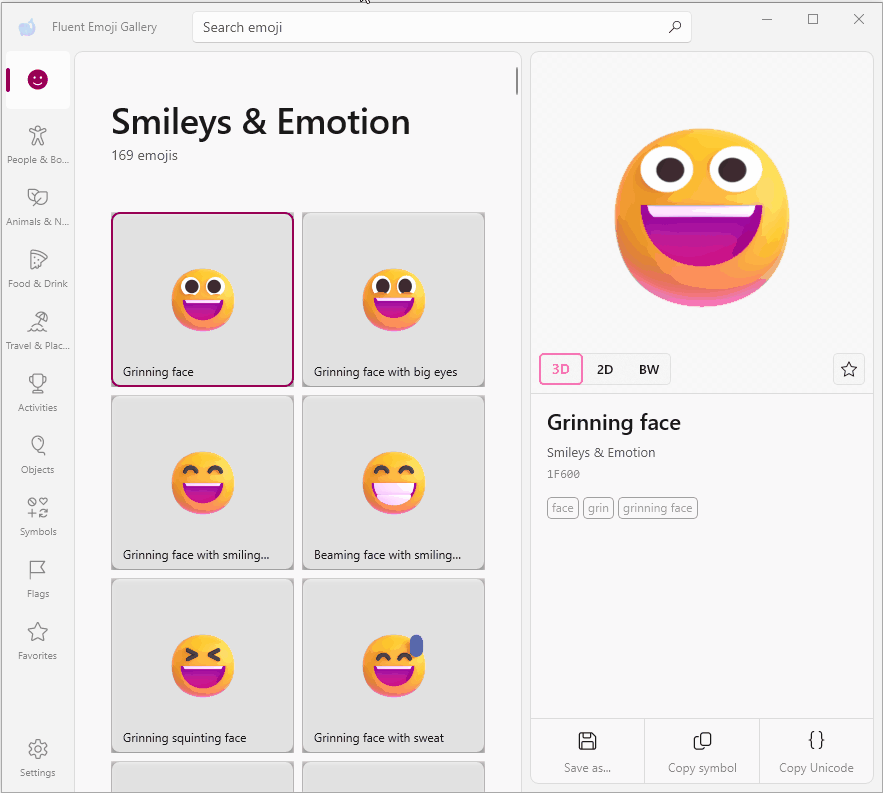
Task: Click 'Smileys & Emotion' subtitle in details
Action: pos(601,452)
